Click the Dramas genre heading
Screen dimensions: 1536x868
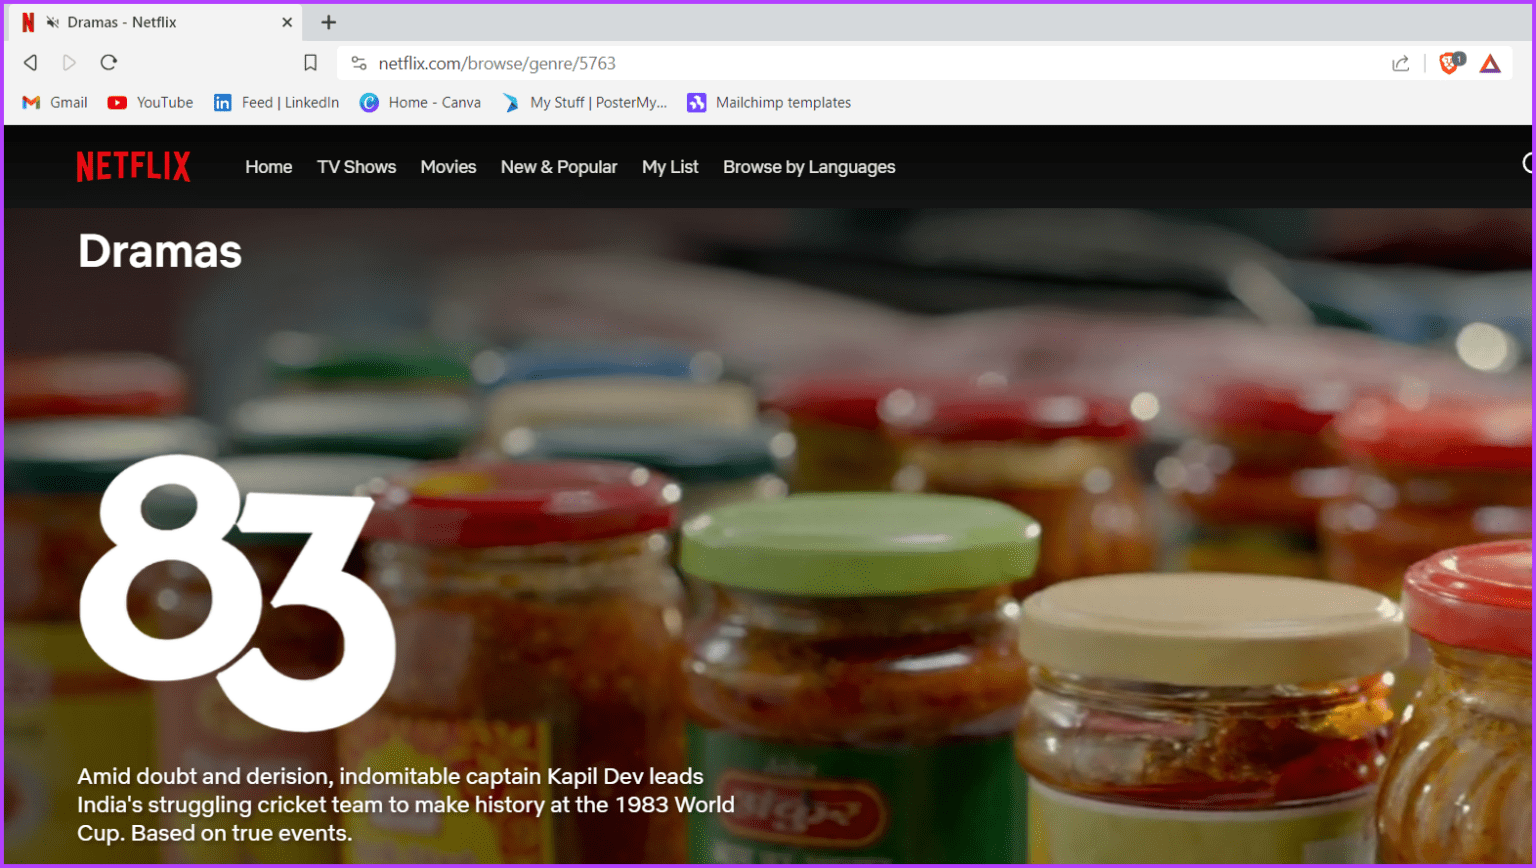click(x=160, y=251)
